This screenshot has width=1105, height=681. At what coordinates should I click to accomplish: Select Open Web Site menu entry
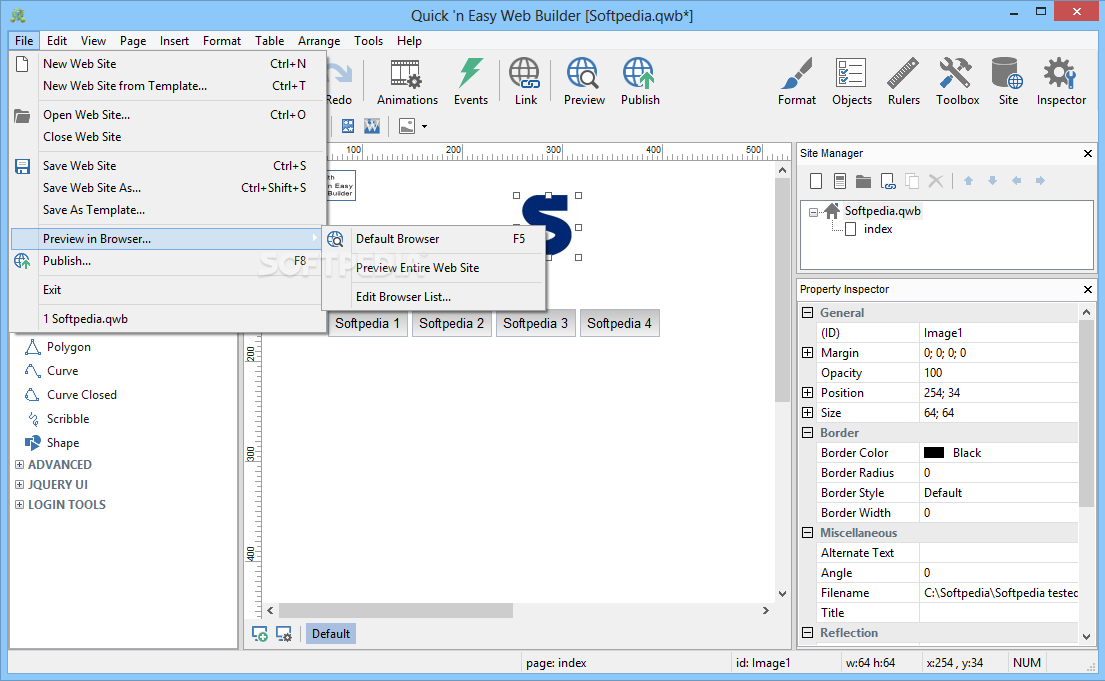[x=168, y=115]
